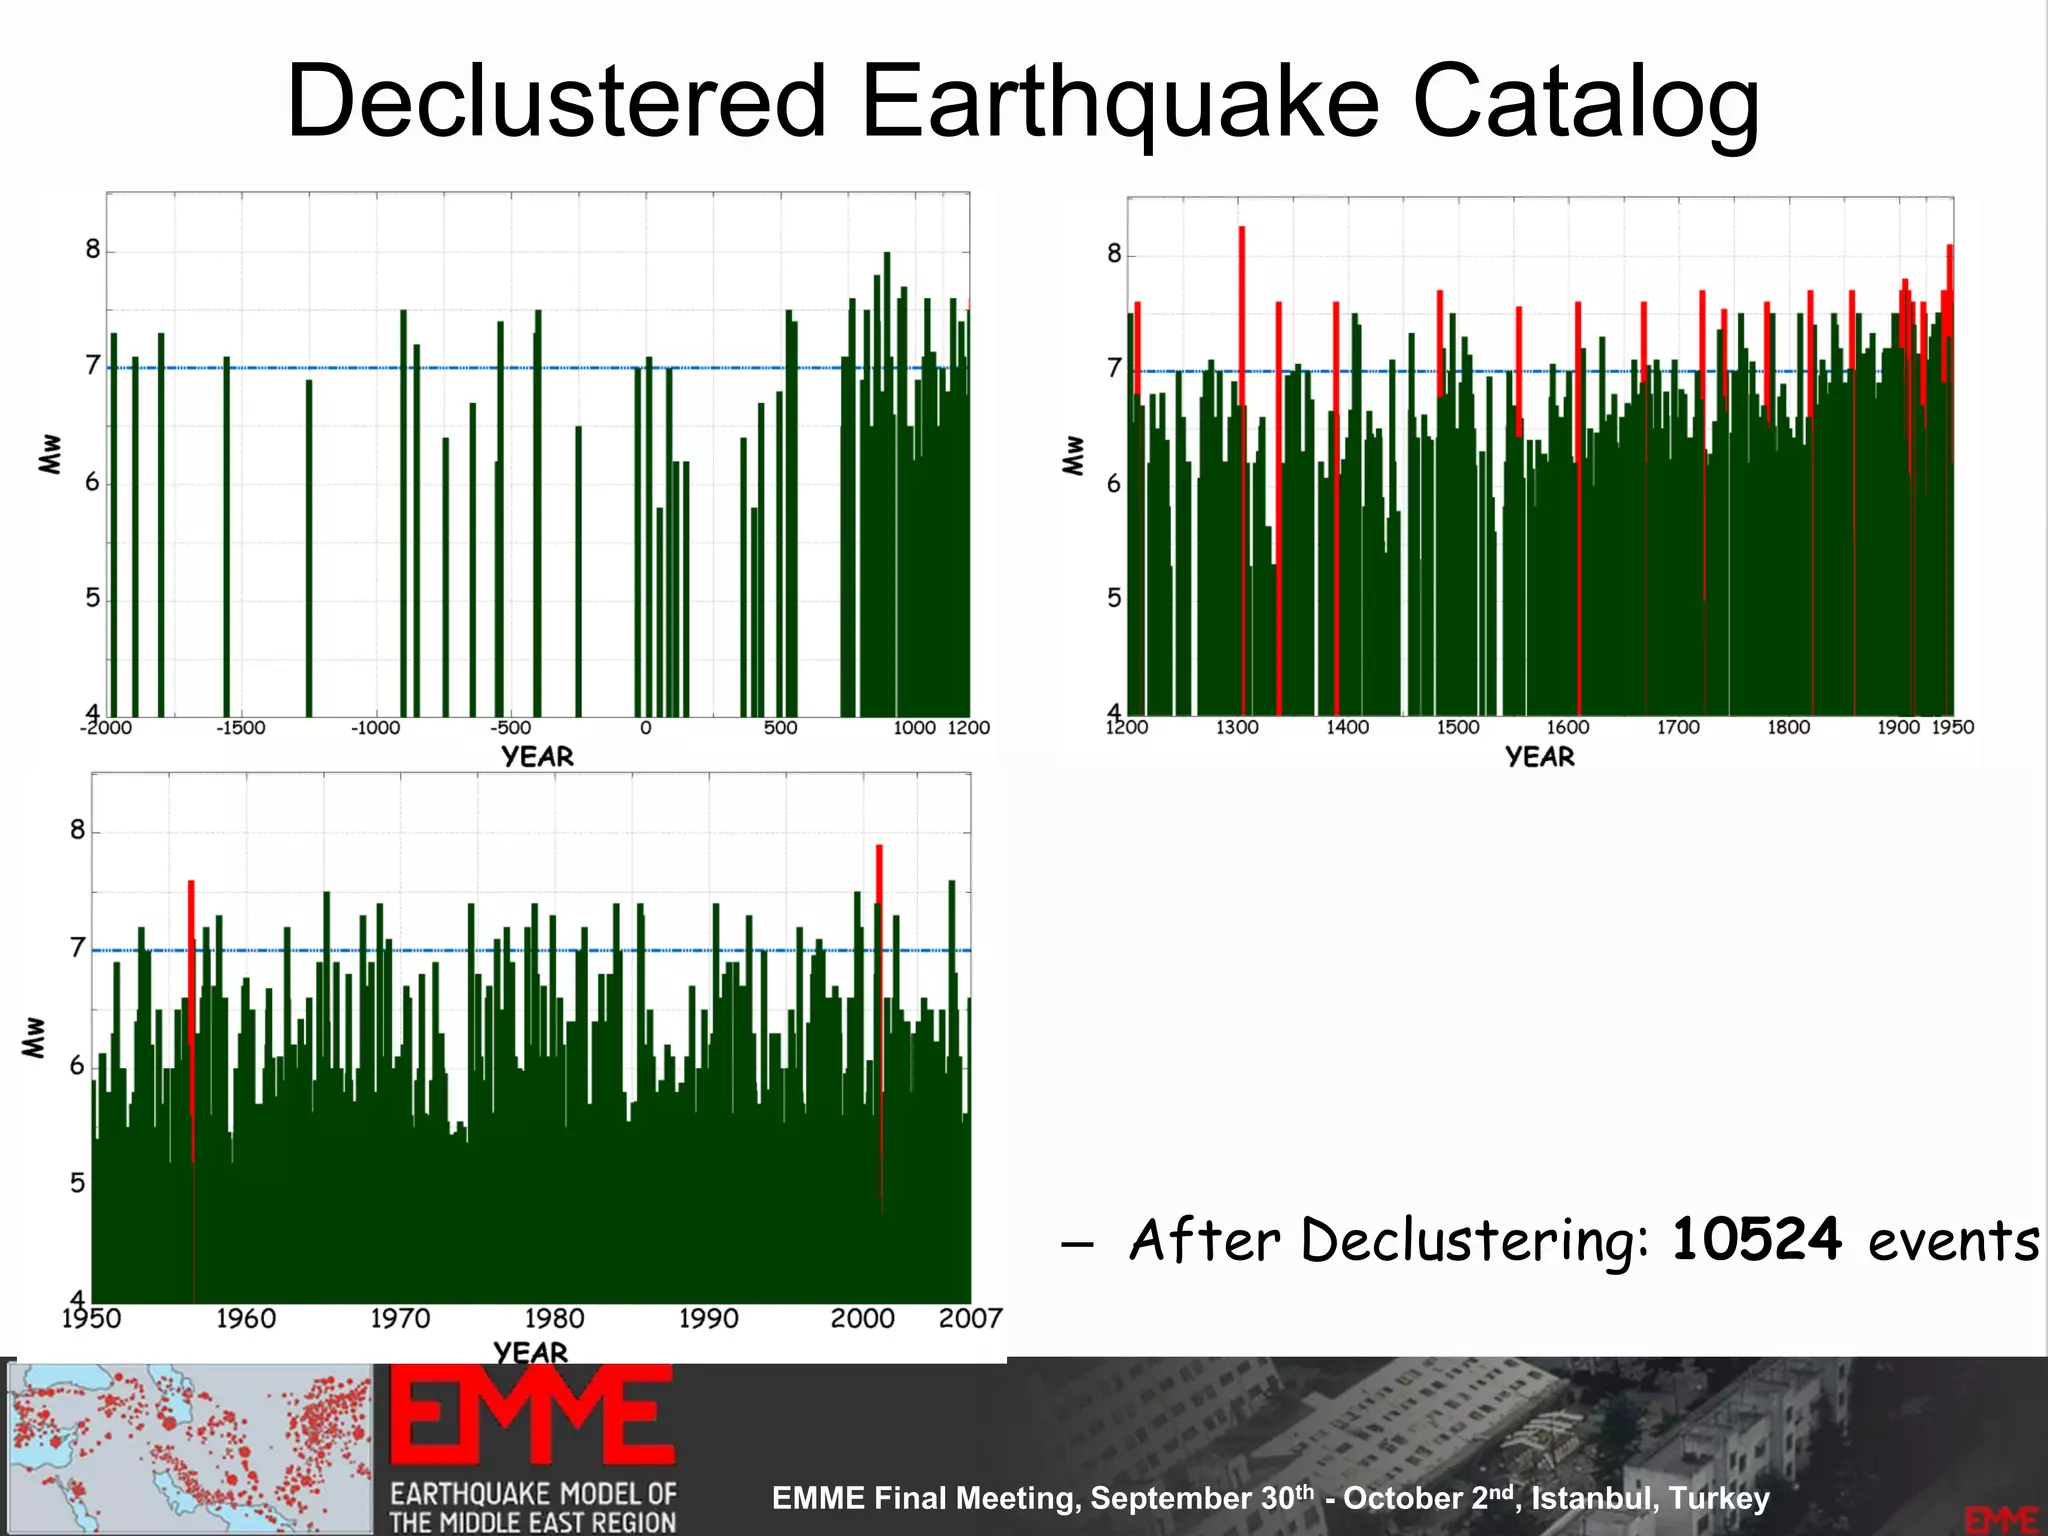Click the '1700' x-axis label
The image size is (2048, 1536).
[x=1678, y=727]
